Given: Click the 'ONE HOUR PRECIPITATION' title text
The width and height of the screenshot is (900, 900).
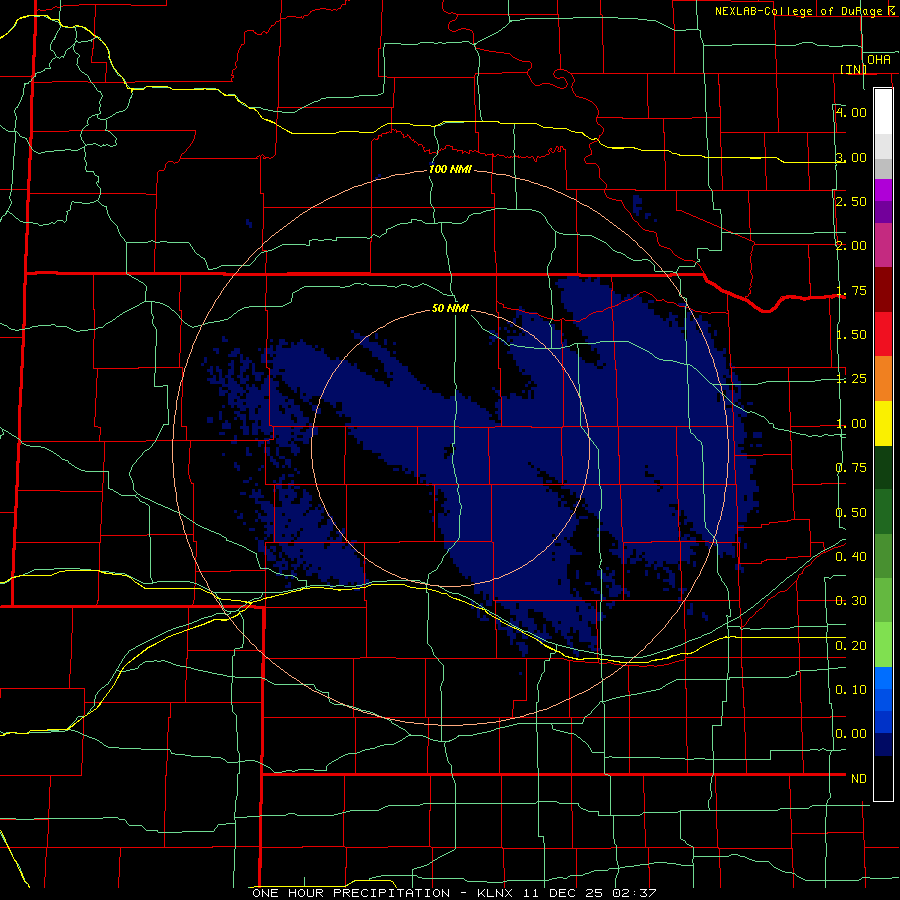Looking at the screenshot, I should 351,893.
